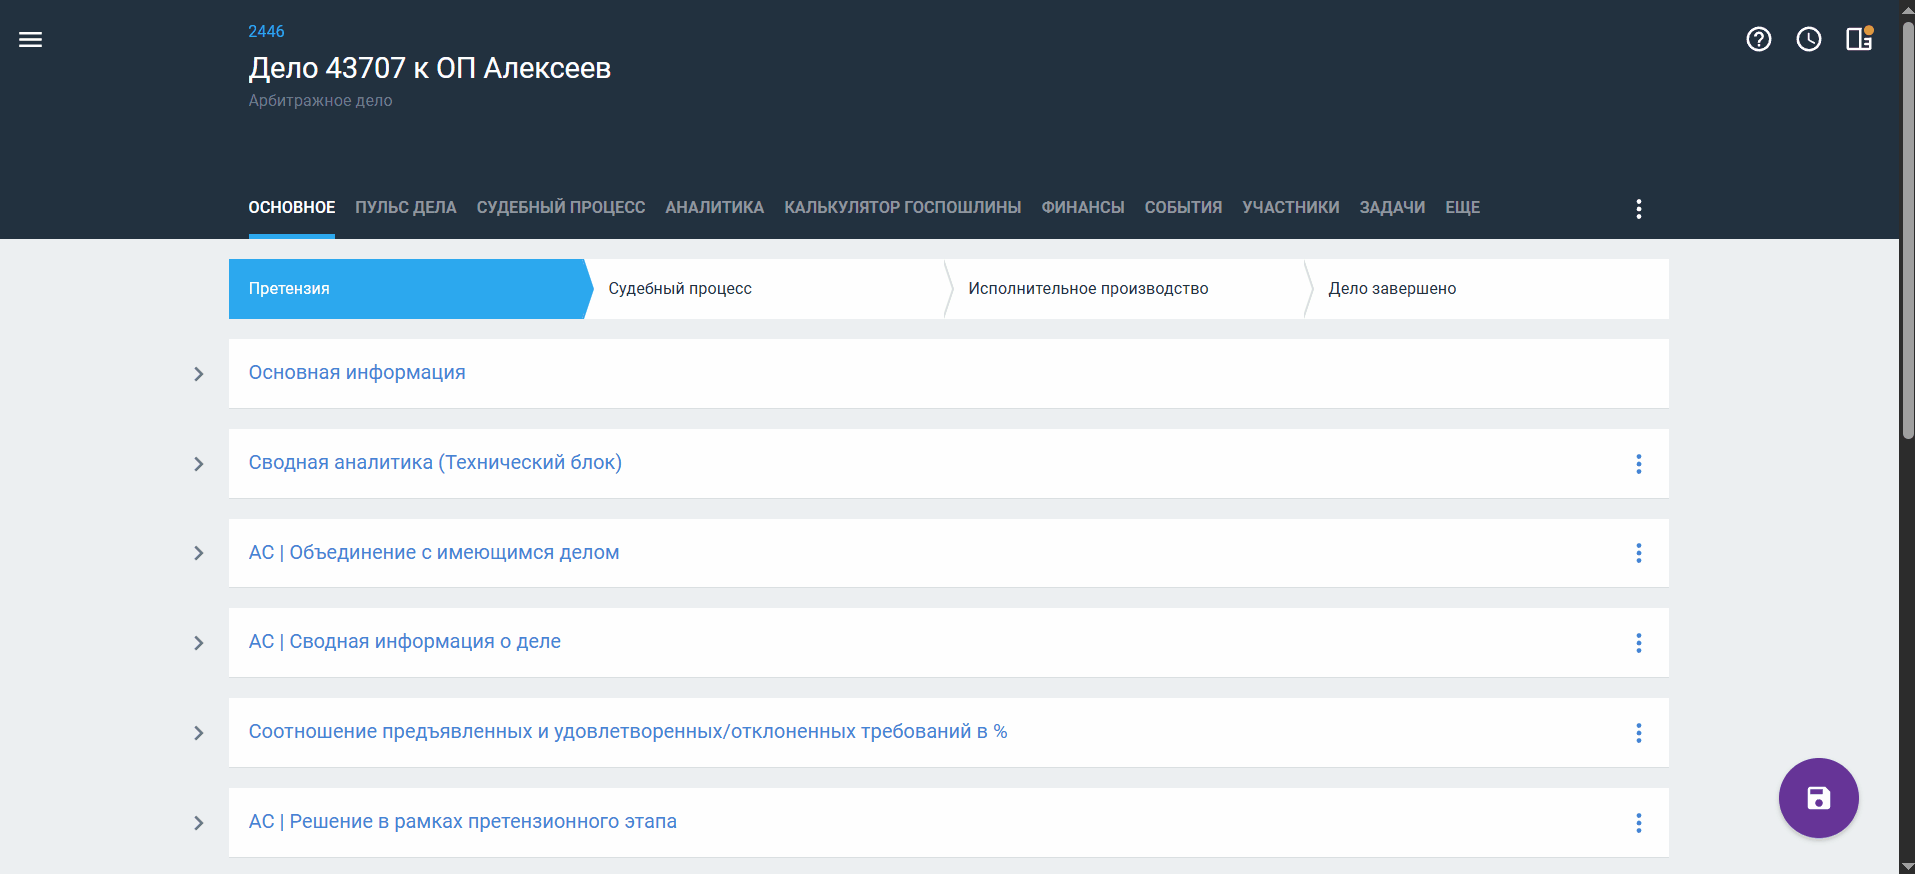Open options menu for АС | Объединение section
Viewport: 1915px width, 874px height.
(1638, 553)
